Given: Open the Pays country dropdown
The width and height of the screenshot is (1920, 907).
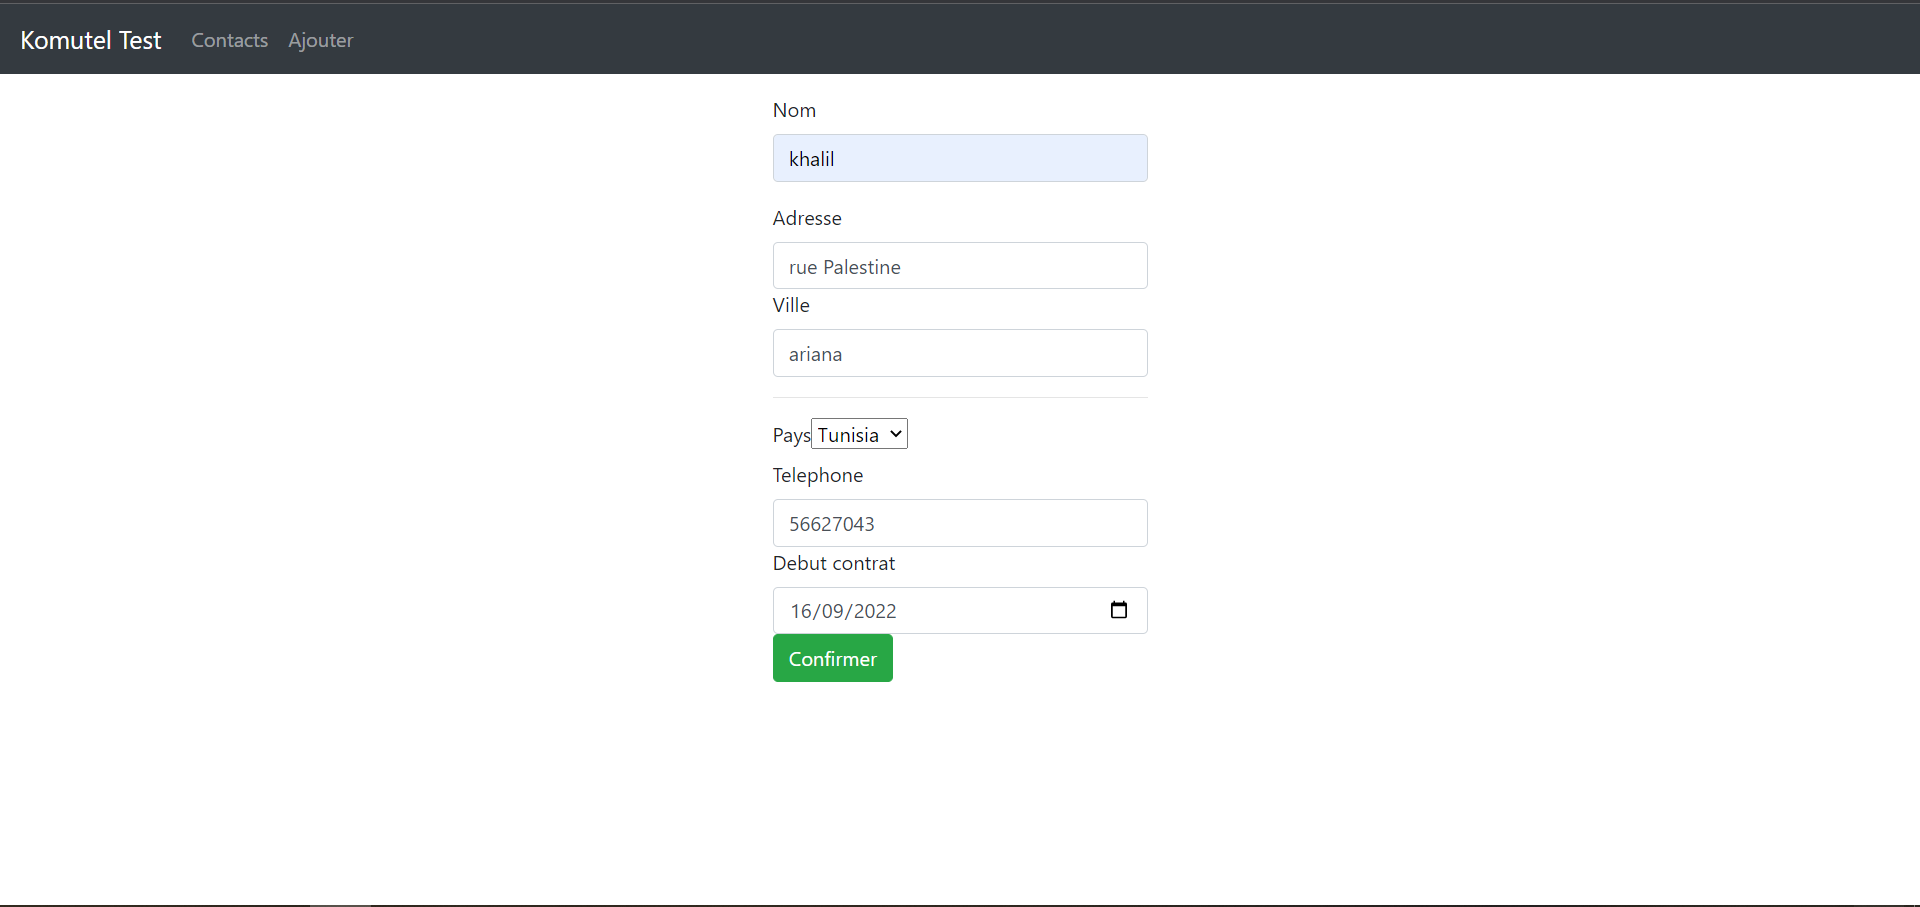Looking at the screenshot, I should (859, 434).
